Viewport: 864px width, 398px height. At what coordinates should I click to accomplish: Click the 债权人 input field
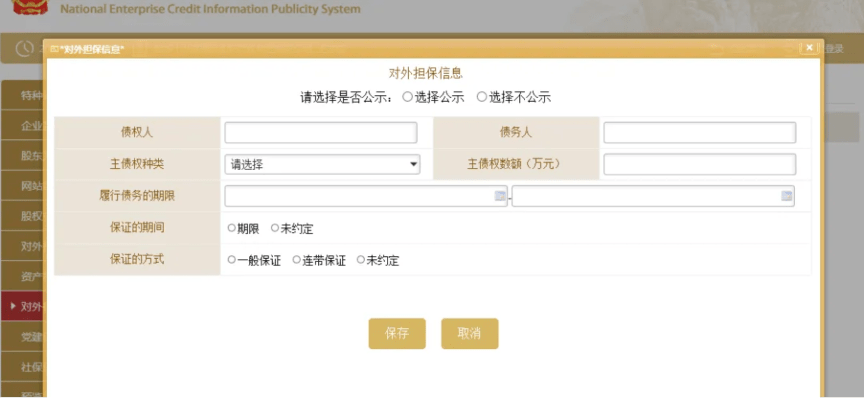[321, 133]
